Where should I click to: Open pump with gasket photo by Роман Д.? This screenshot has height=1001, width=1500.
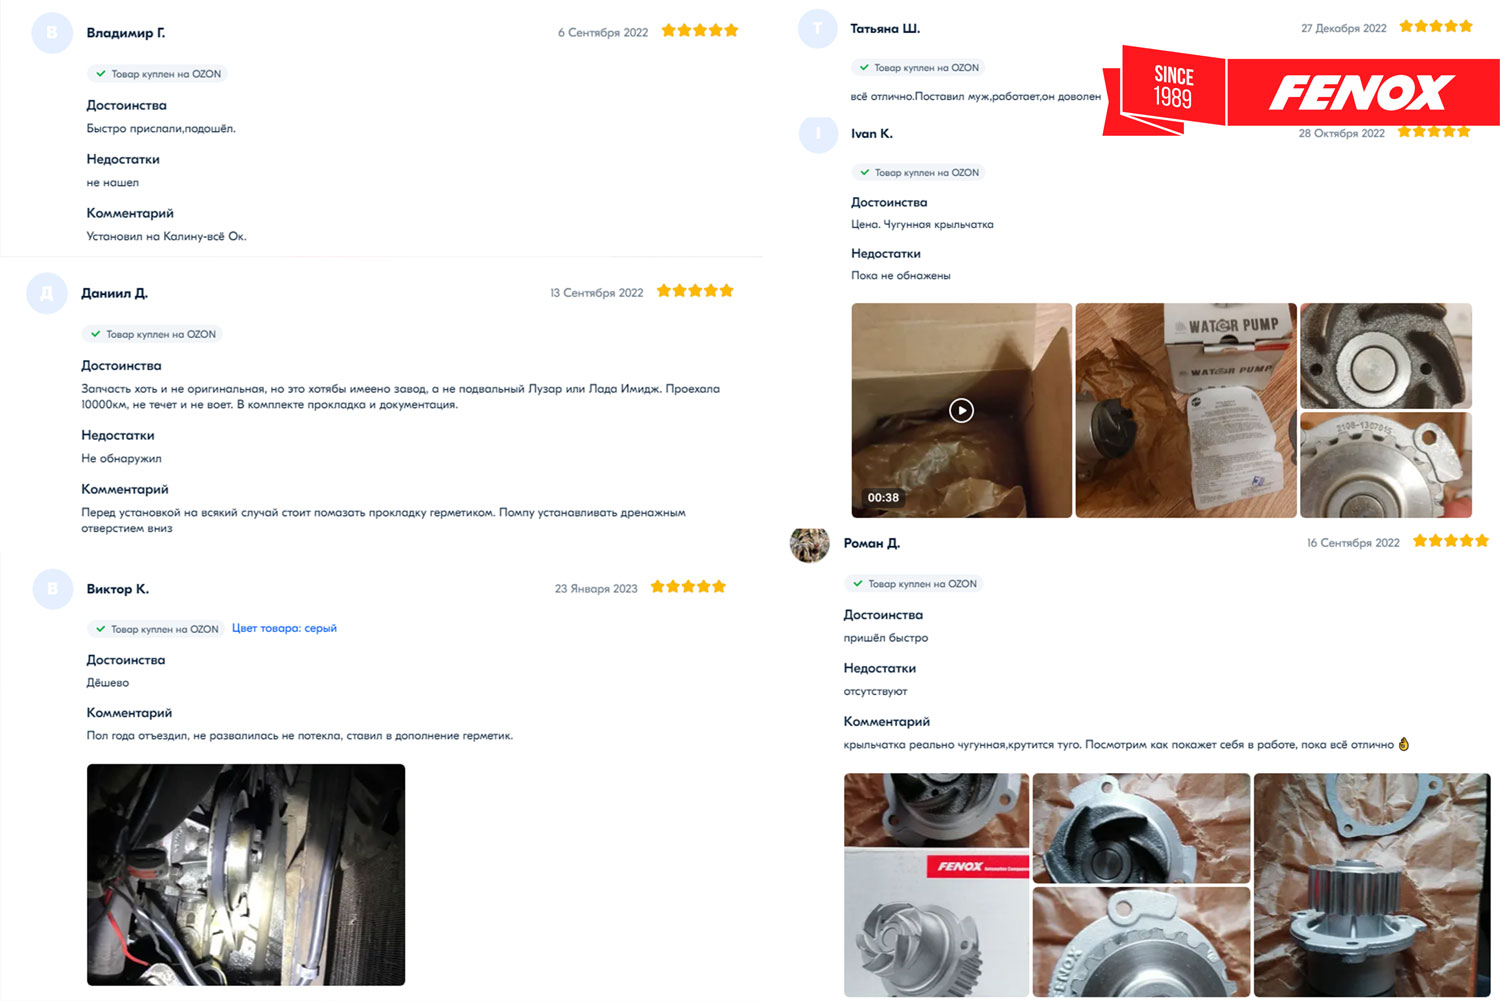pyautogui.click(x=1372, y=885)
